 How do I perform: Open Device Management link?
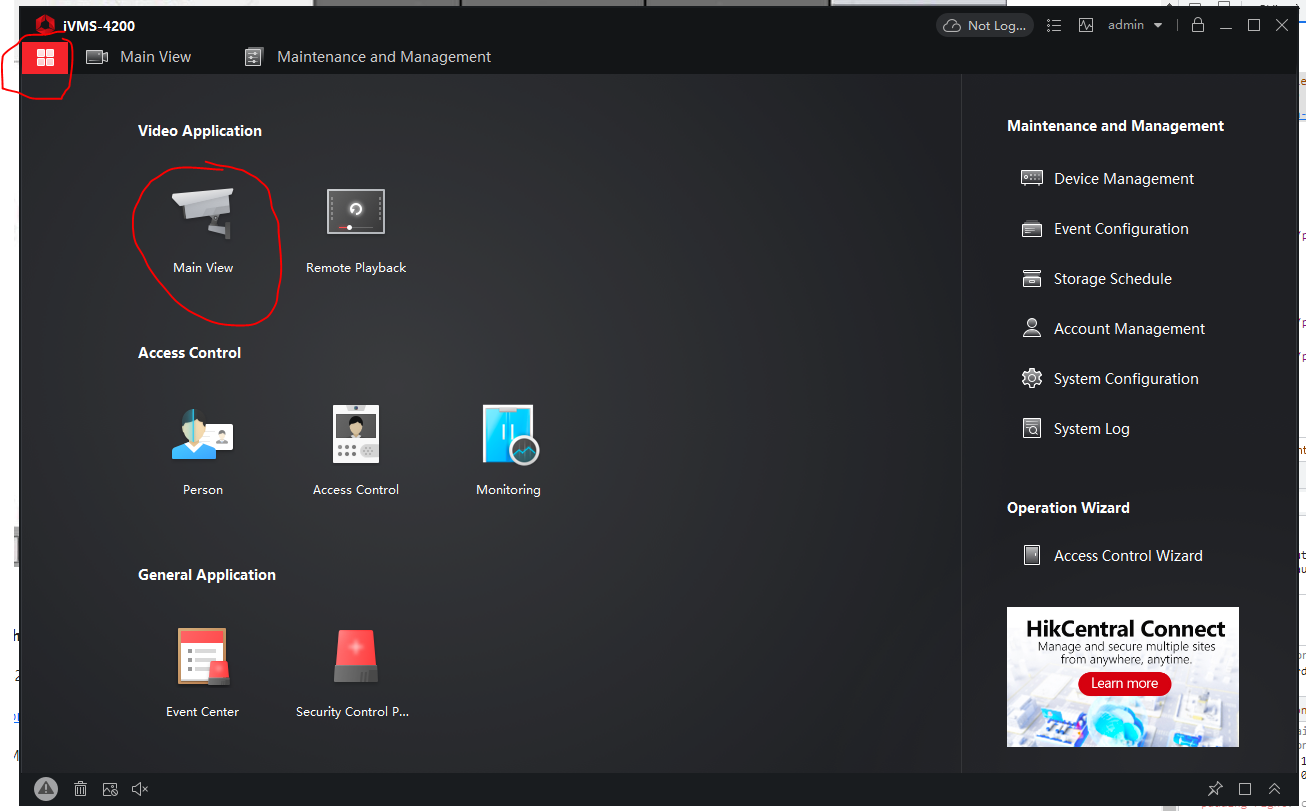[x=1123, y=179]
